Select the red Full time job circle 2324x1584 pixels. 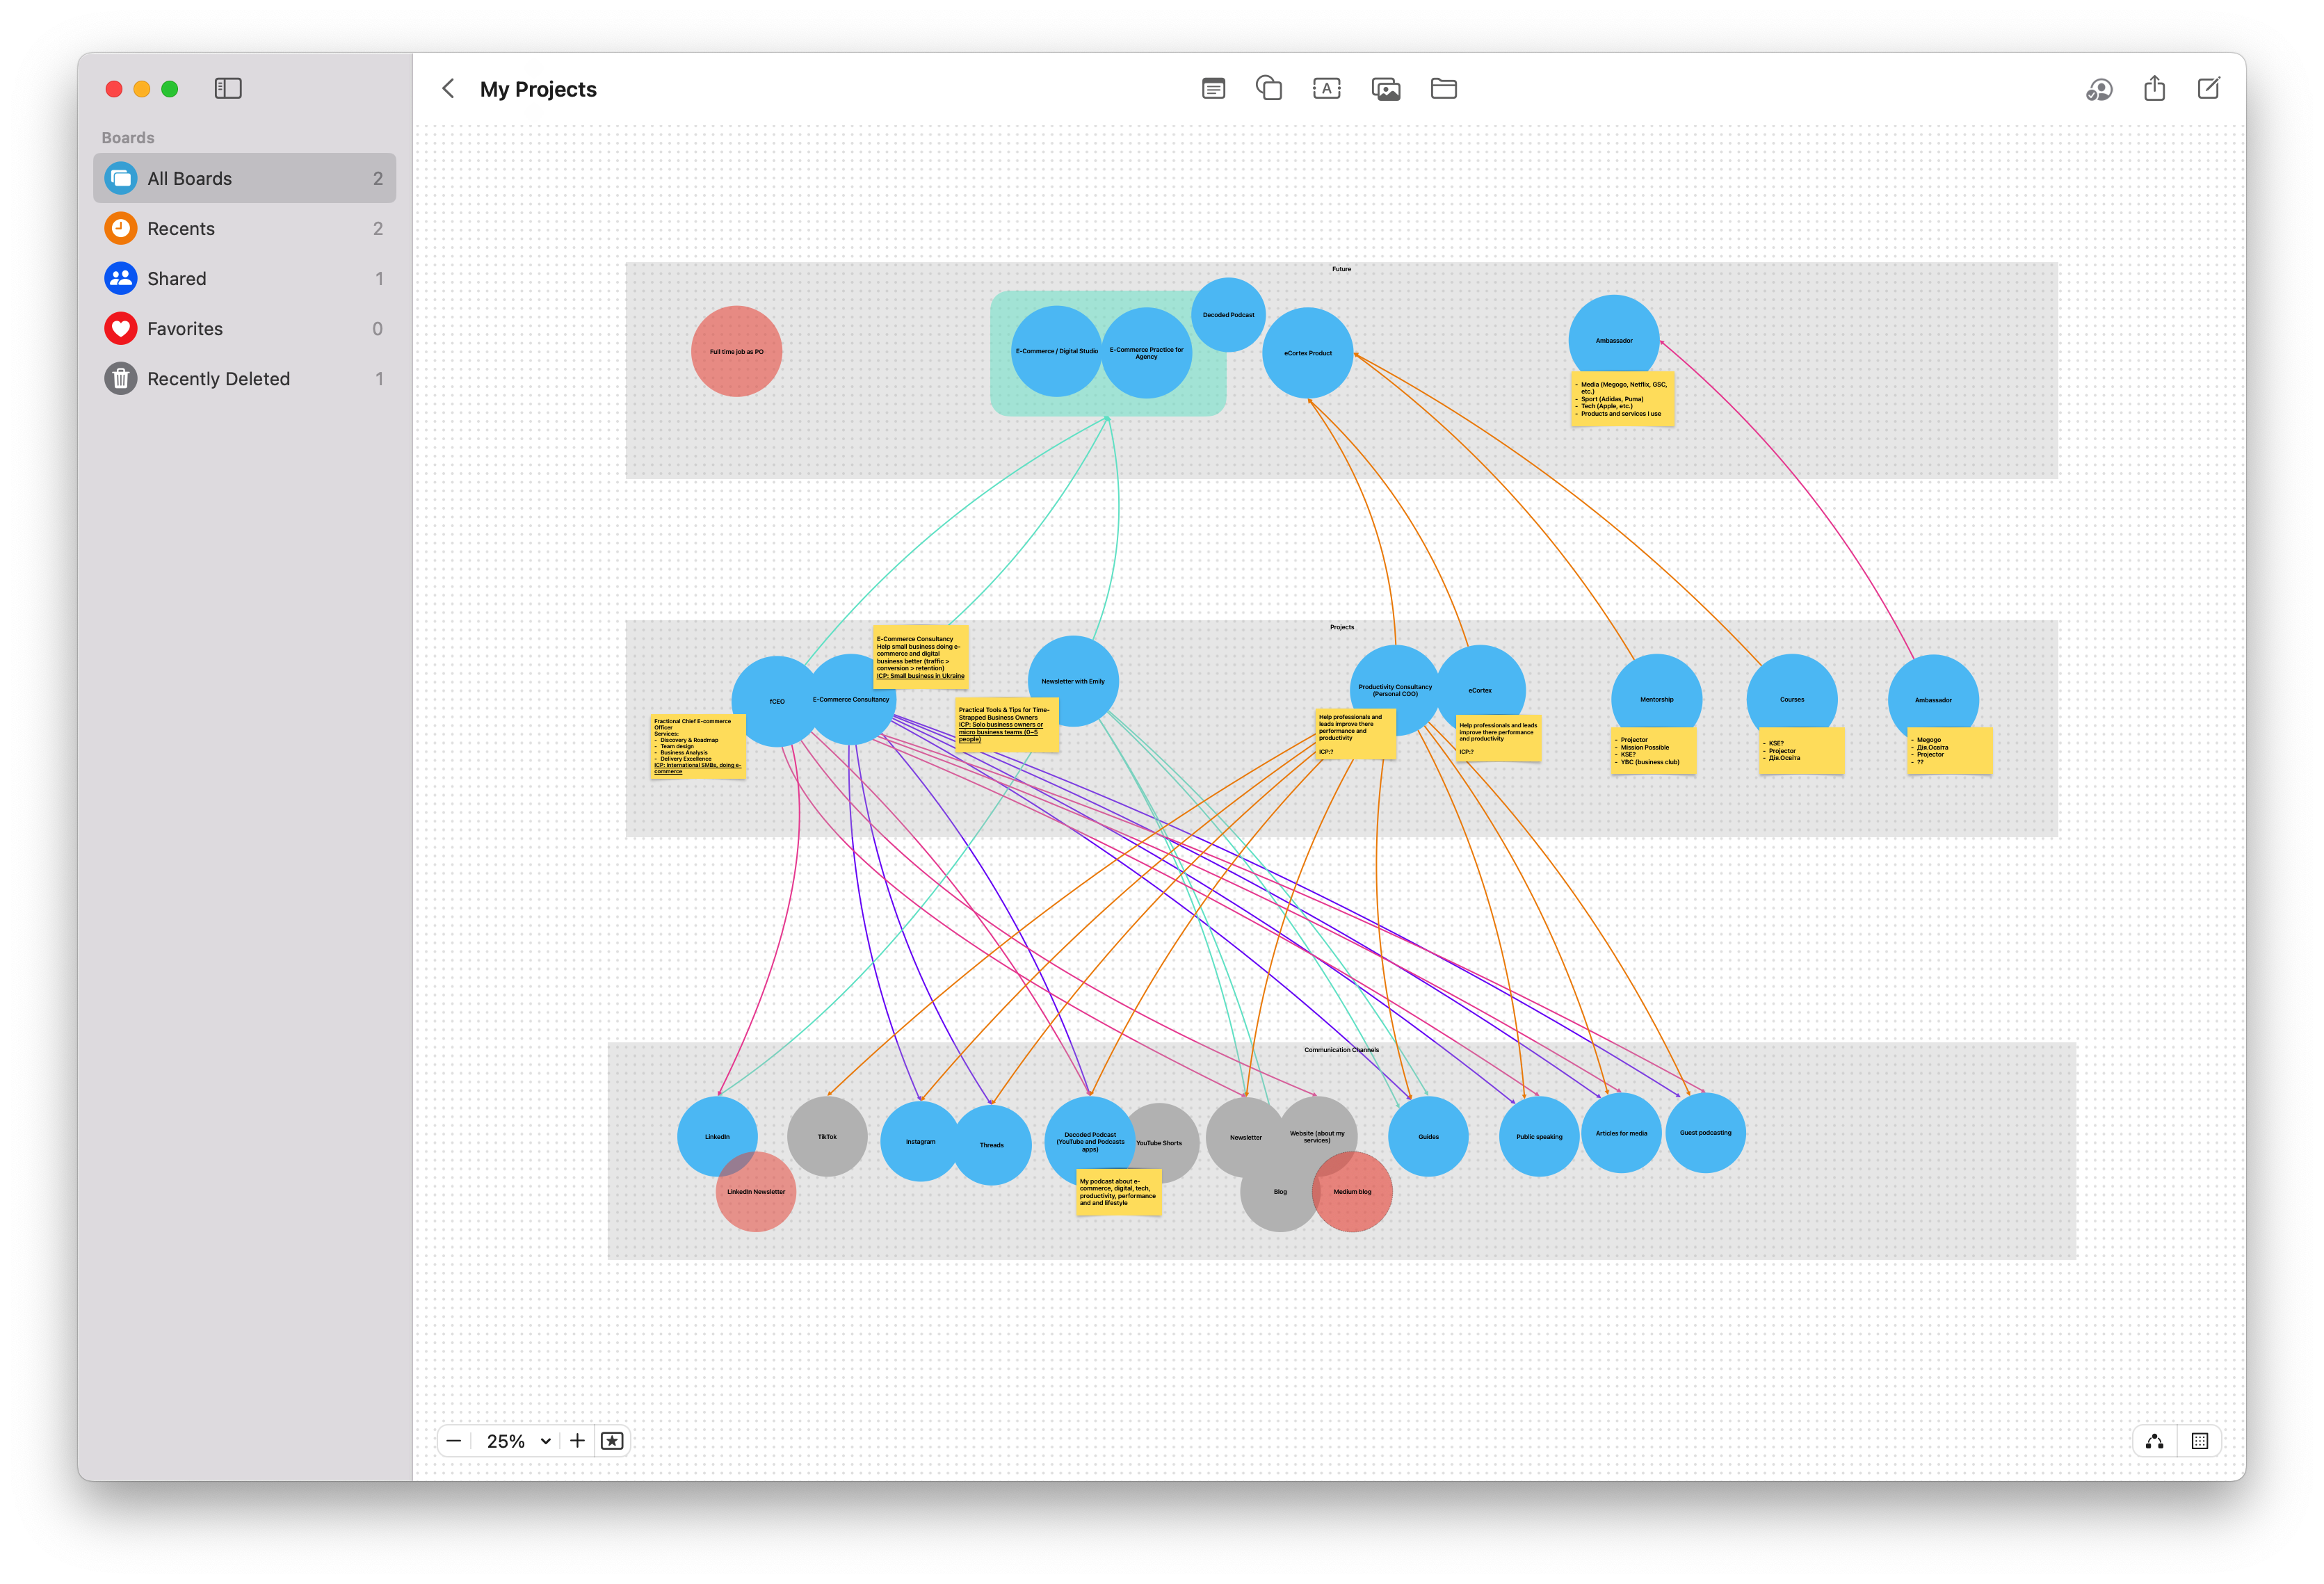736,351
